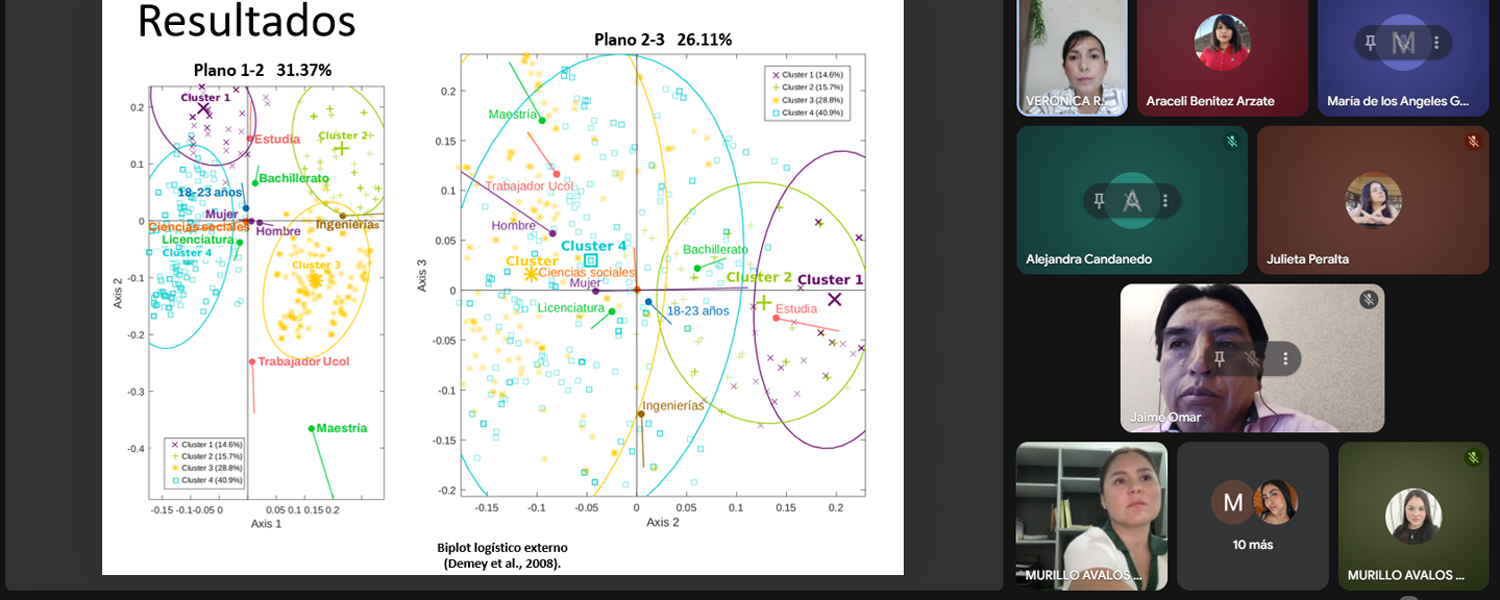Open more options on Jaime Omar tile
This screenshot has width=1500, height=600.
tap(1285, 358)
